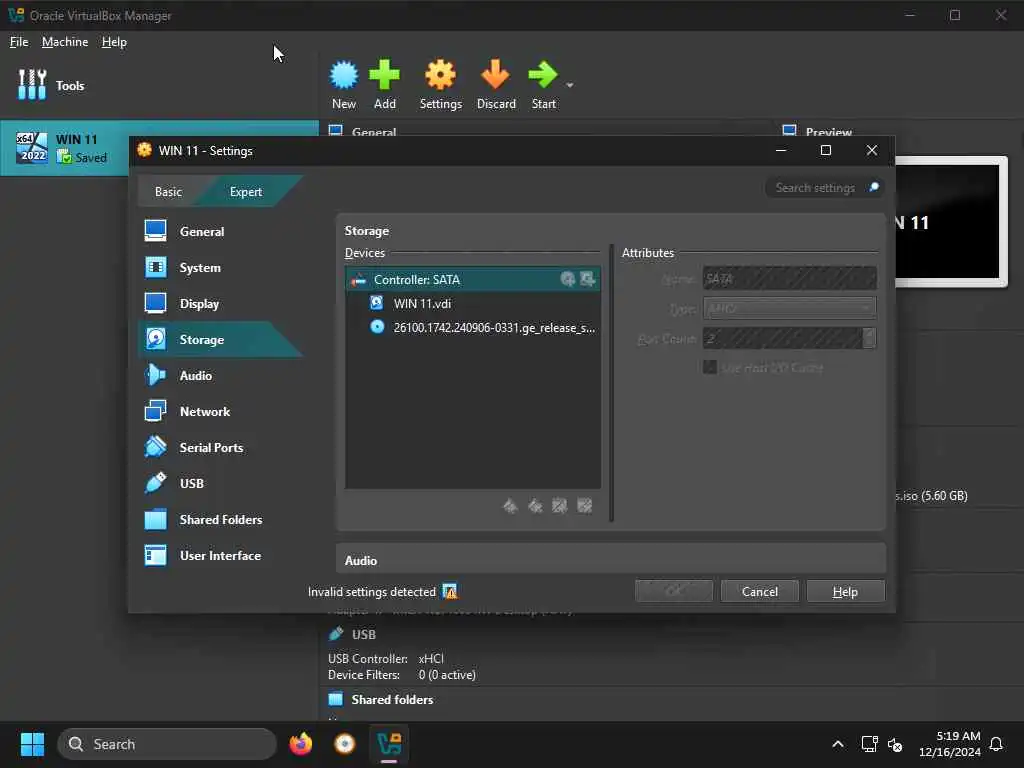Click the 'USB Controller: xHCI' text in Manager
The image size is (1024, 768).
pyautogui.click(x=385, y=658)
